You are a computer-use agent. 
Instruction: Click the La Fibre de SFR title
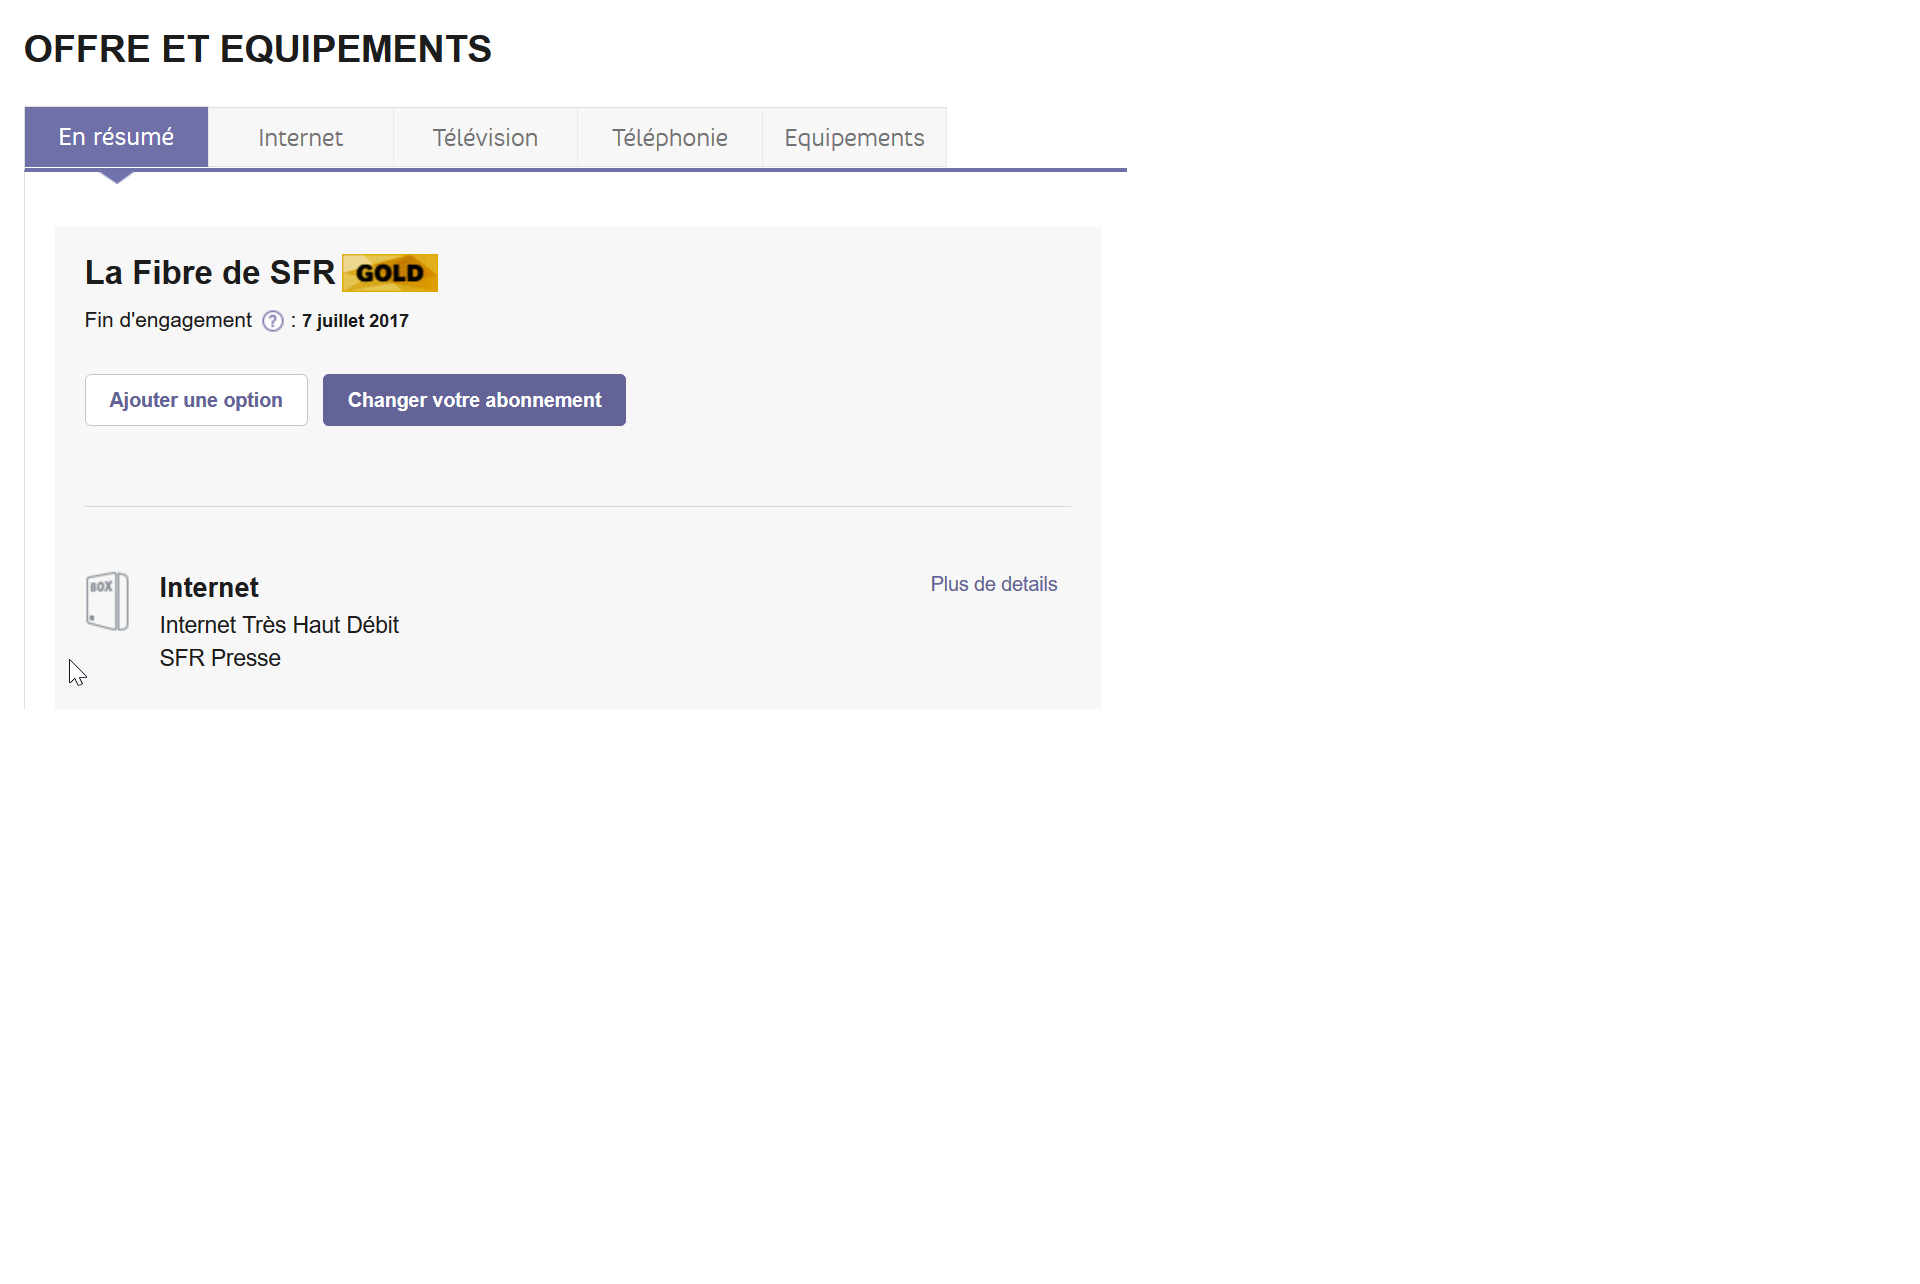coord(210,273)
